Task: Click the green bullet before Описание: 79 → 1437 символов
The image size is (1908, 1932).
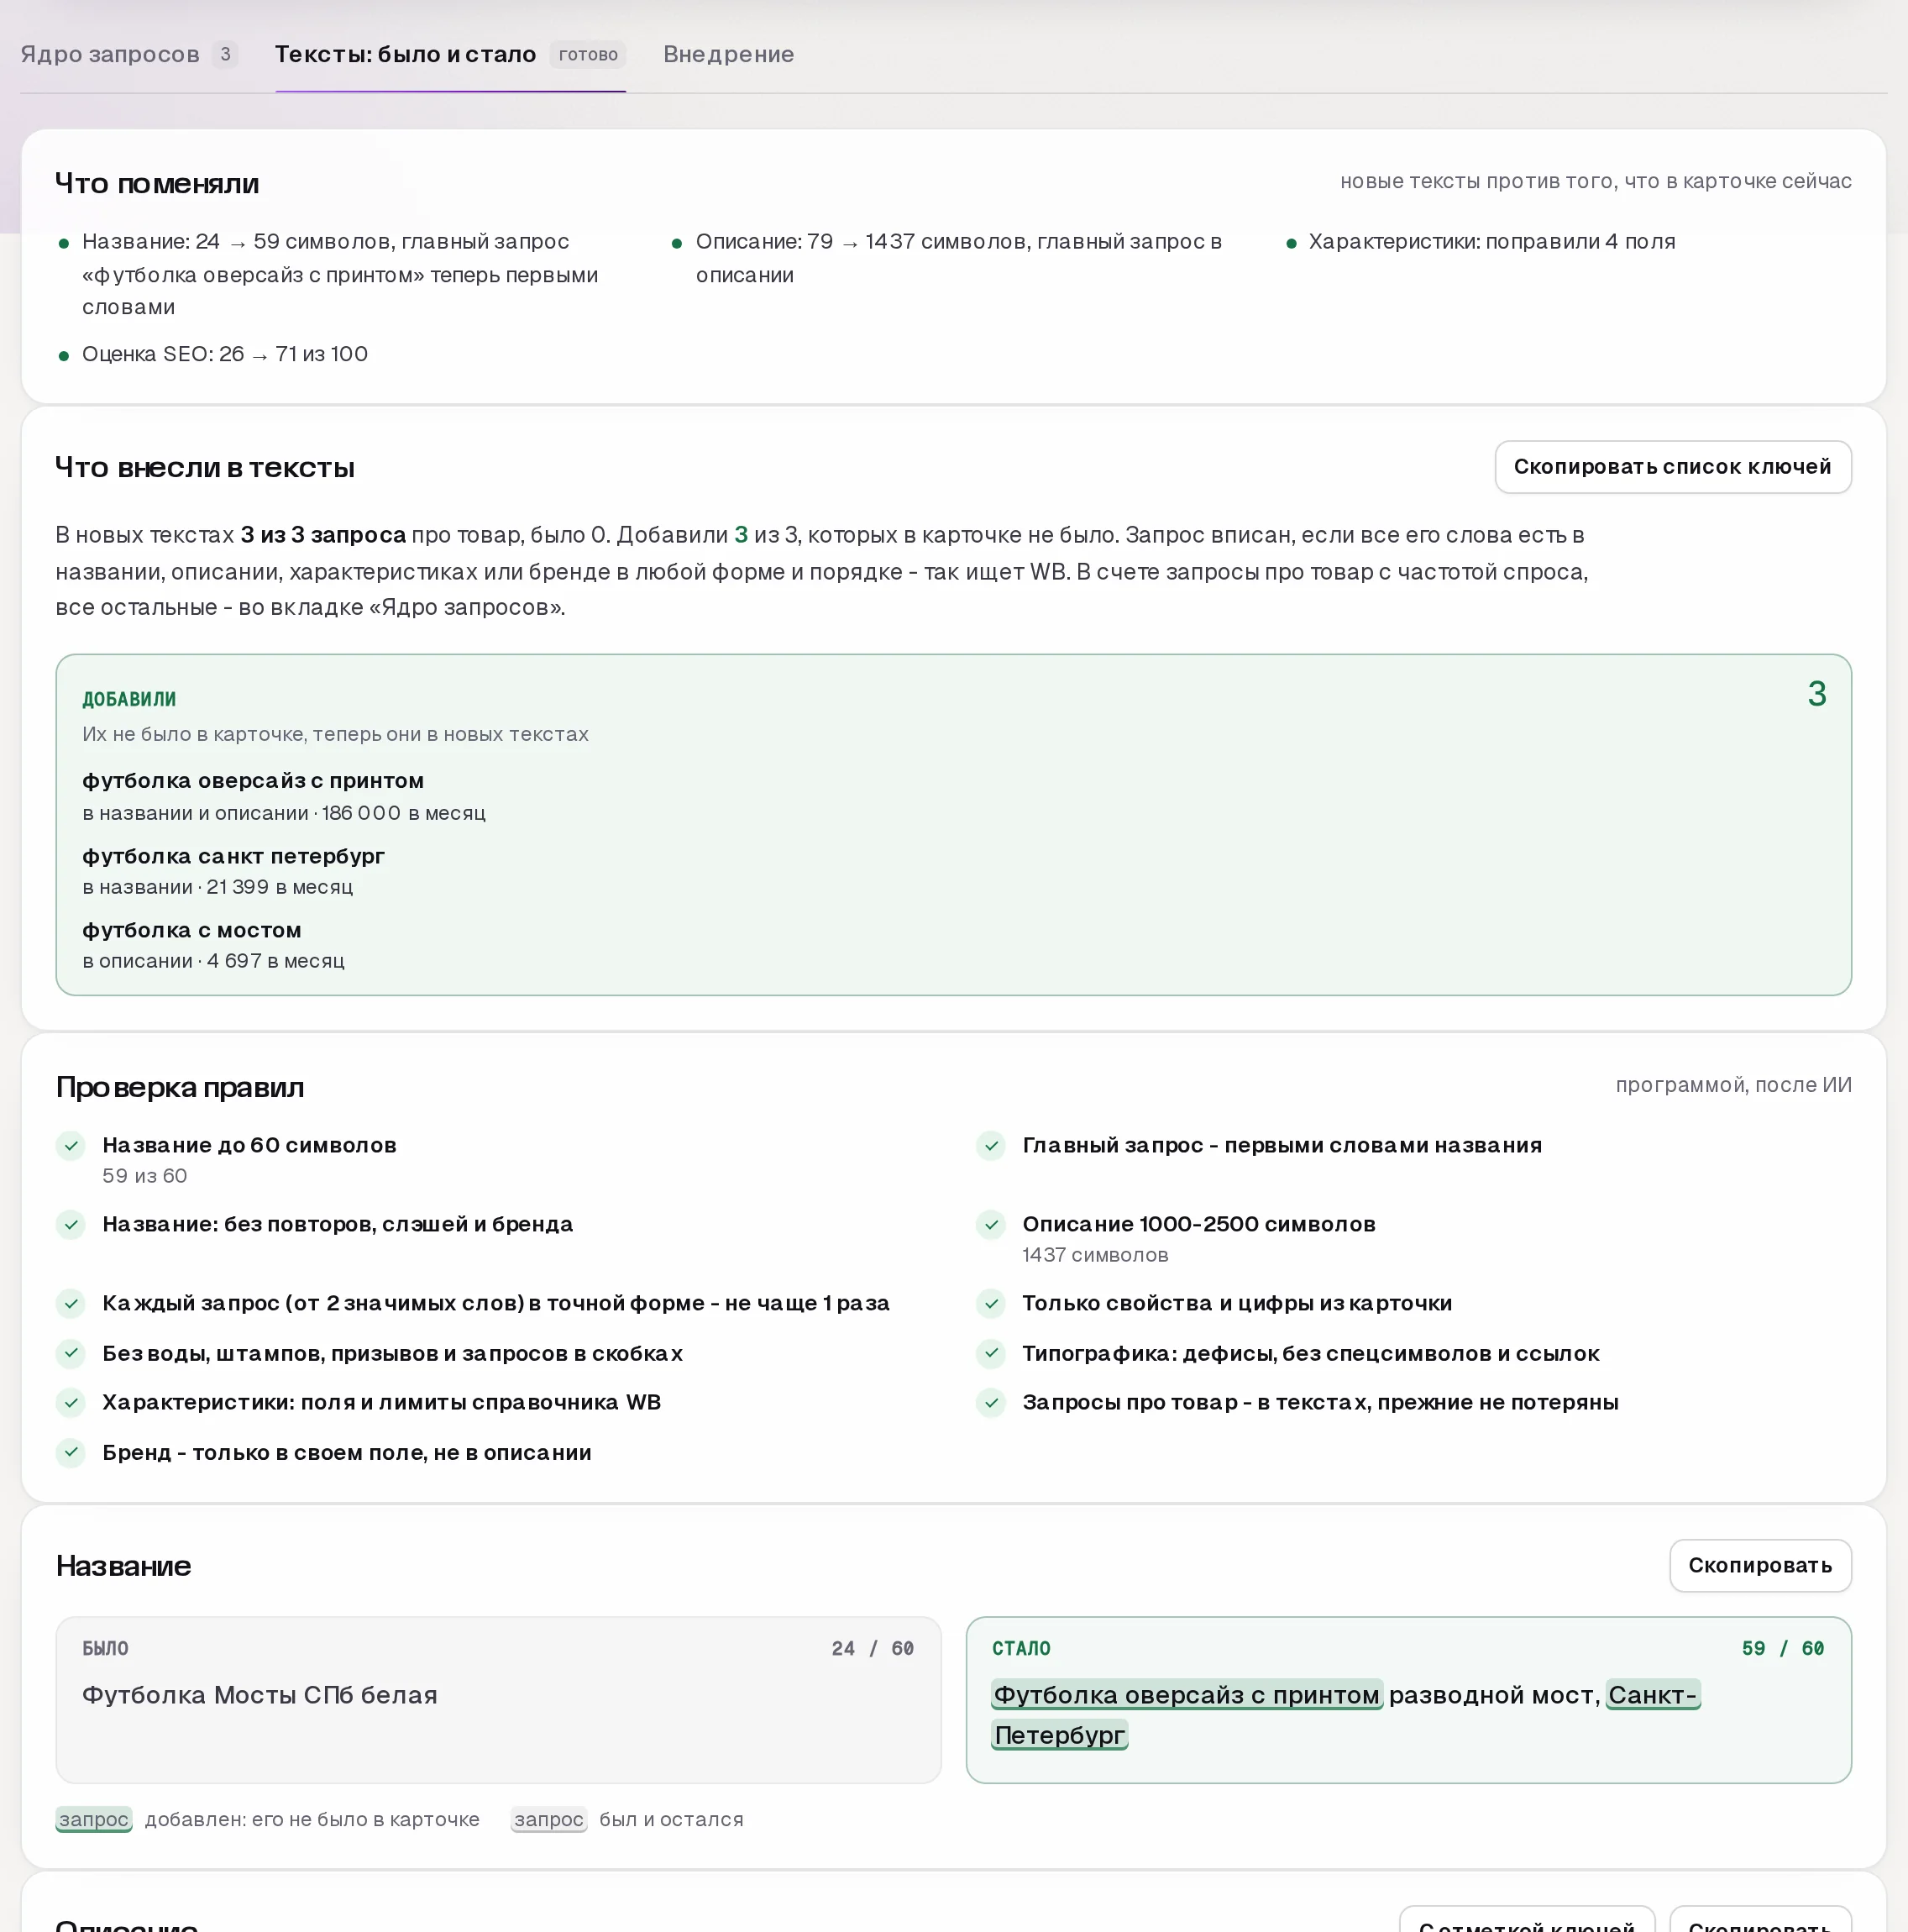Action: 677,243
